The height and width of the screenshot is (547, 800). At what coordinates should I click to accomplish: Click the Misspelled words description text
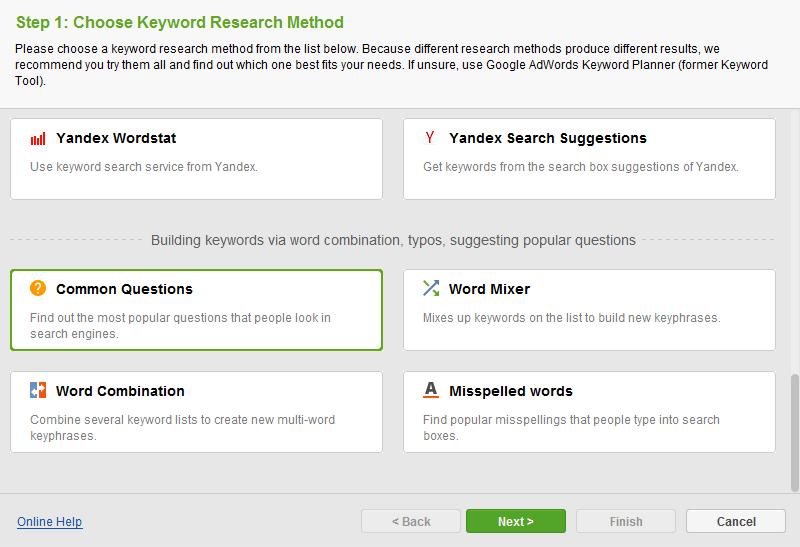tap(571, 428)
